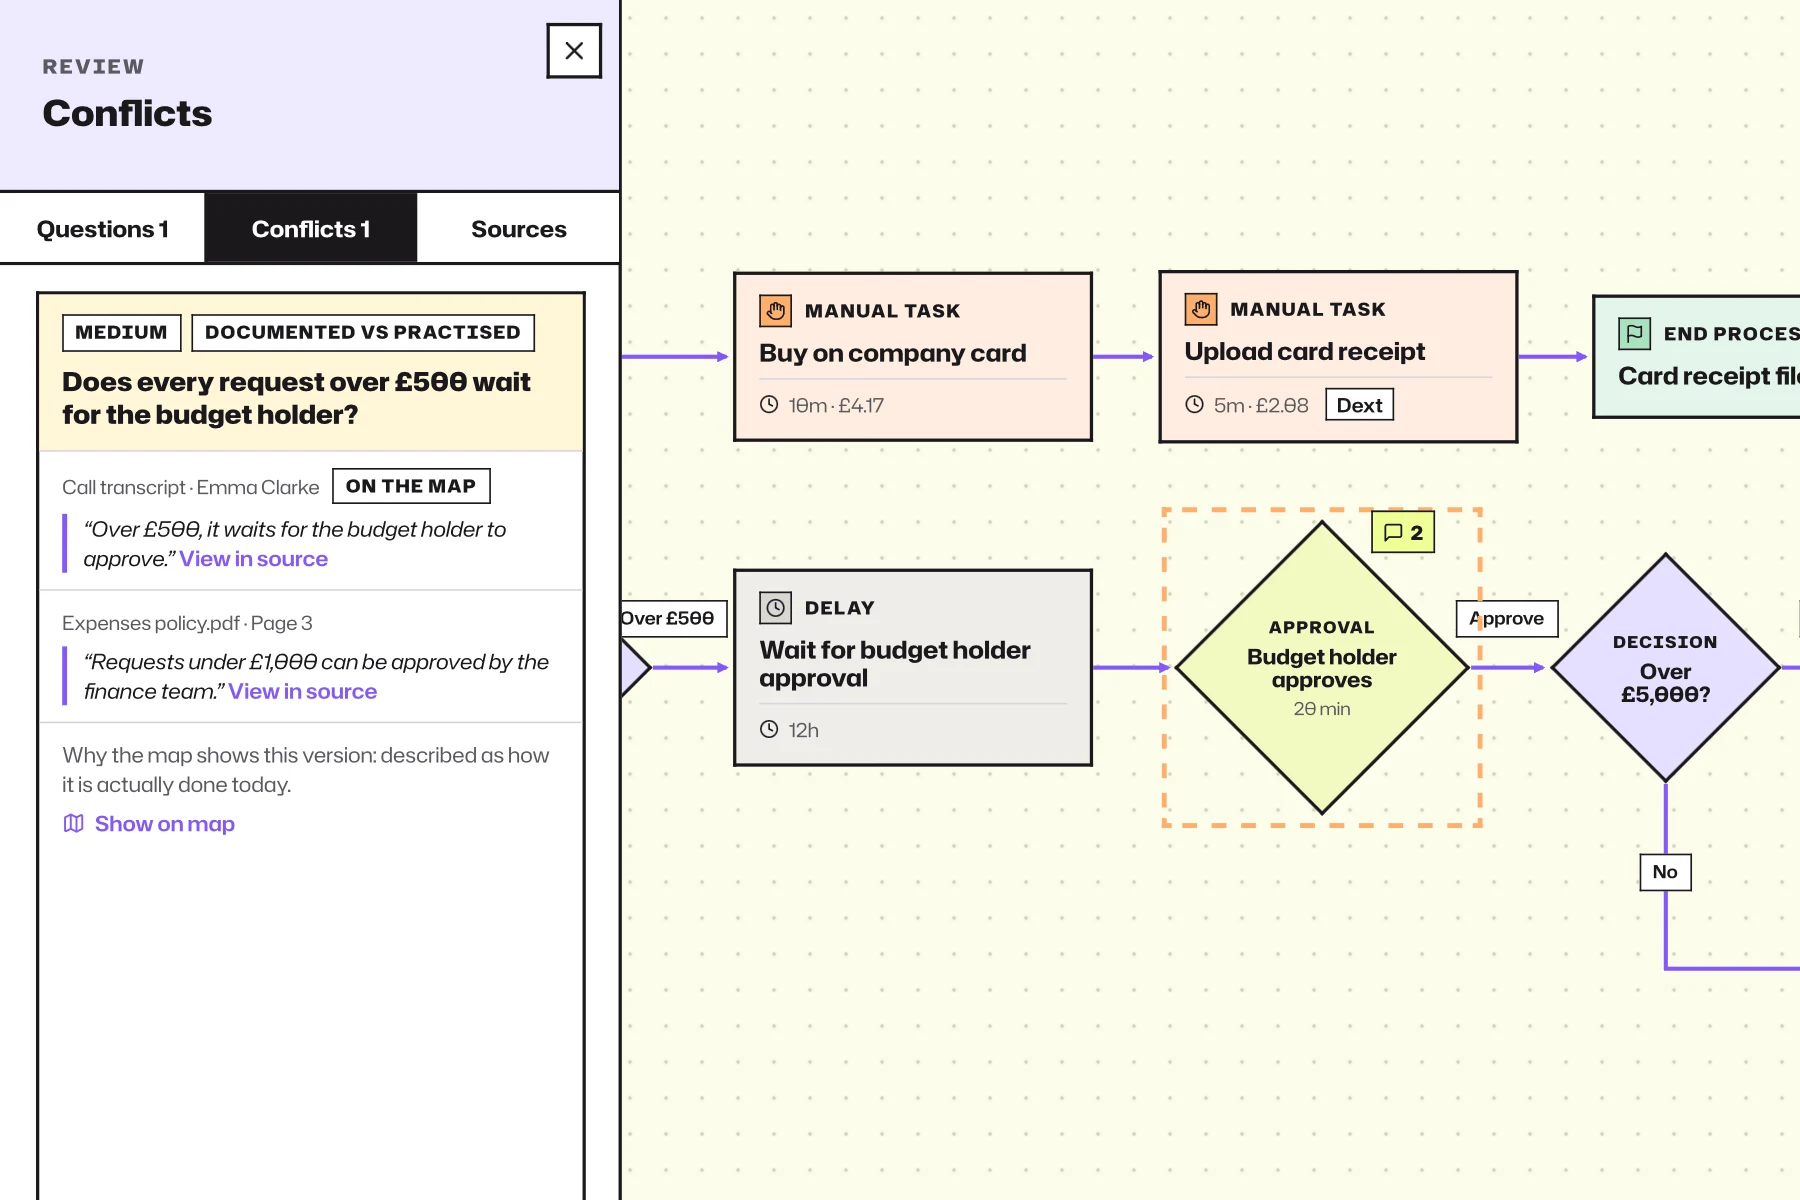Click the clock icon beside 12h
The image size is (1800, 1200).
(x=769, y=730)
